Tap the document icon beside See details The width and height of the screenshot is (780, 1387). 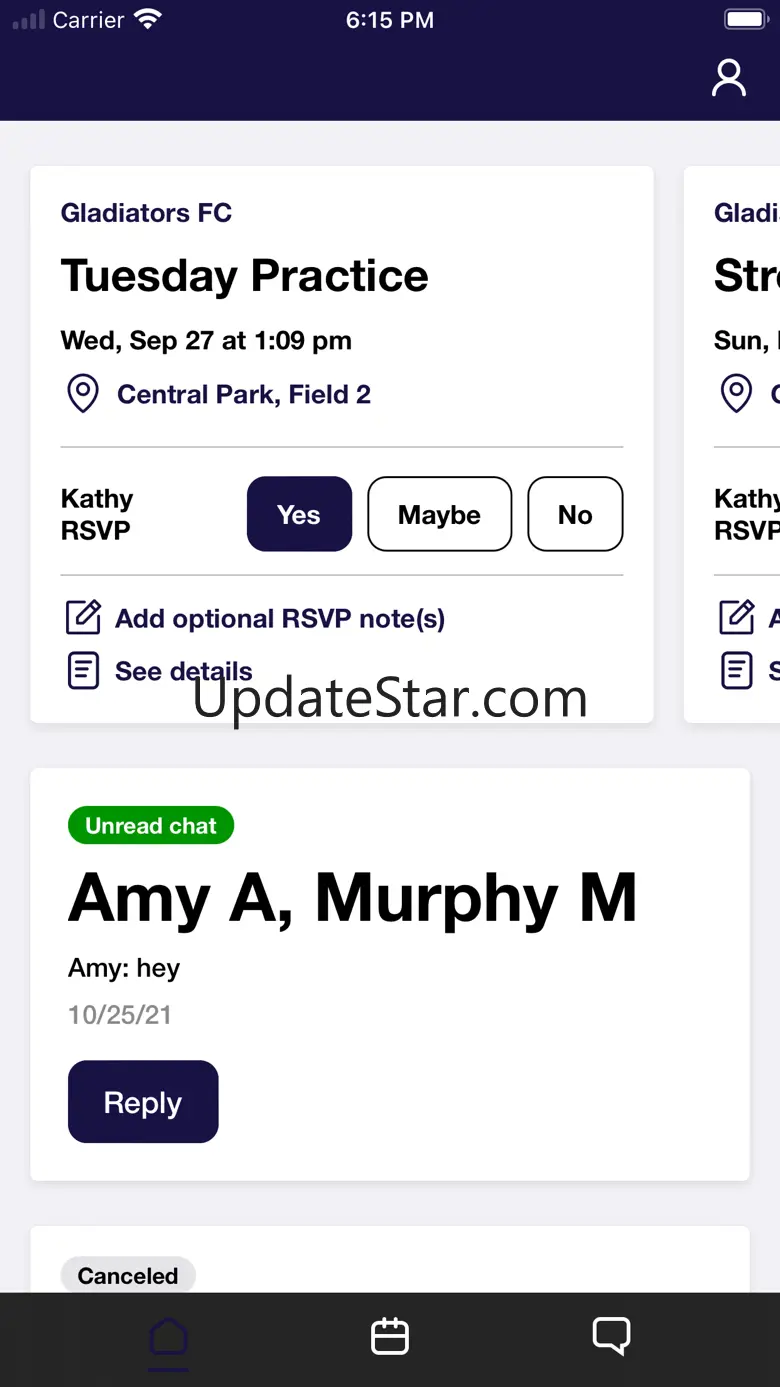click(83, 671)
